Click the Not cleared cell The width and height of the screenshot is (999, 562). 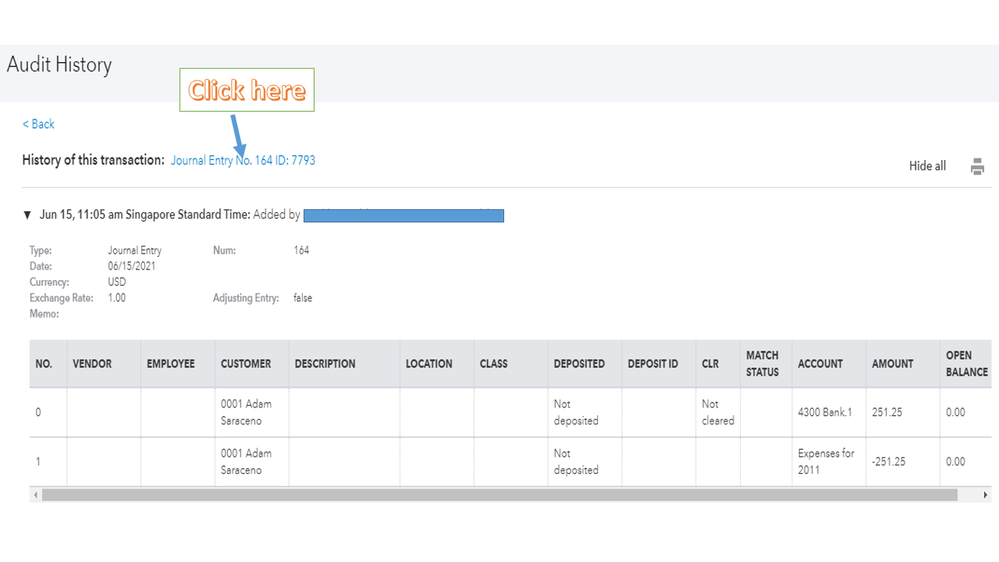pyautogui.click(x=717, y=412)
